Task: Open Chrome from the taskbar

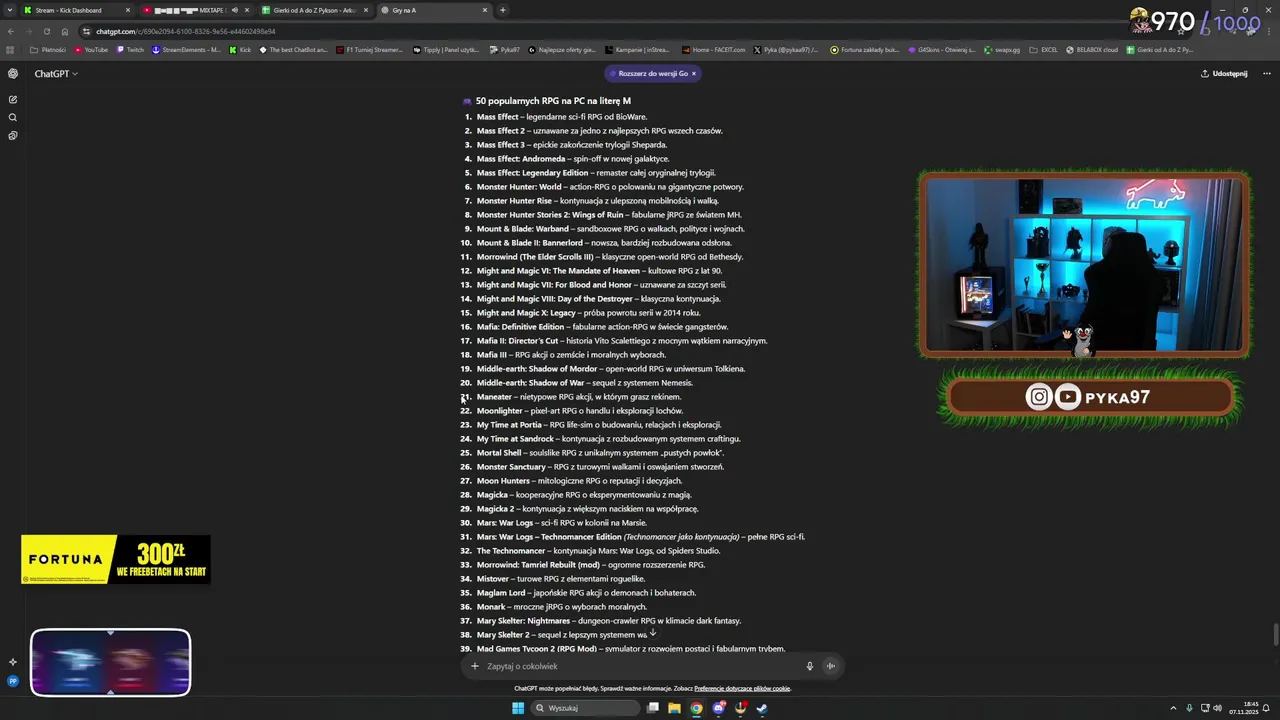Action: 697,708
